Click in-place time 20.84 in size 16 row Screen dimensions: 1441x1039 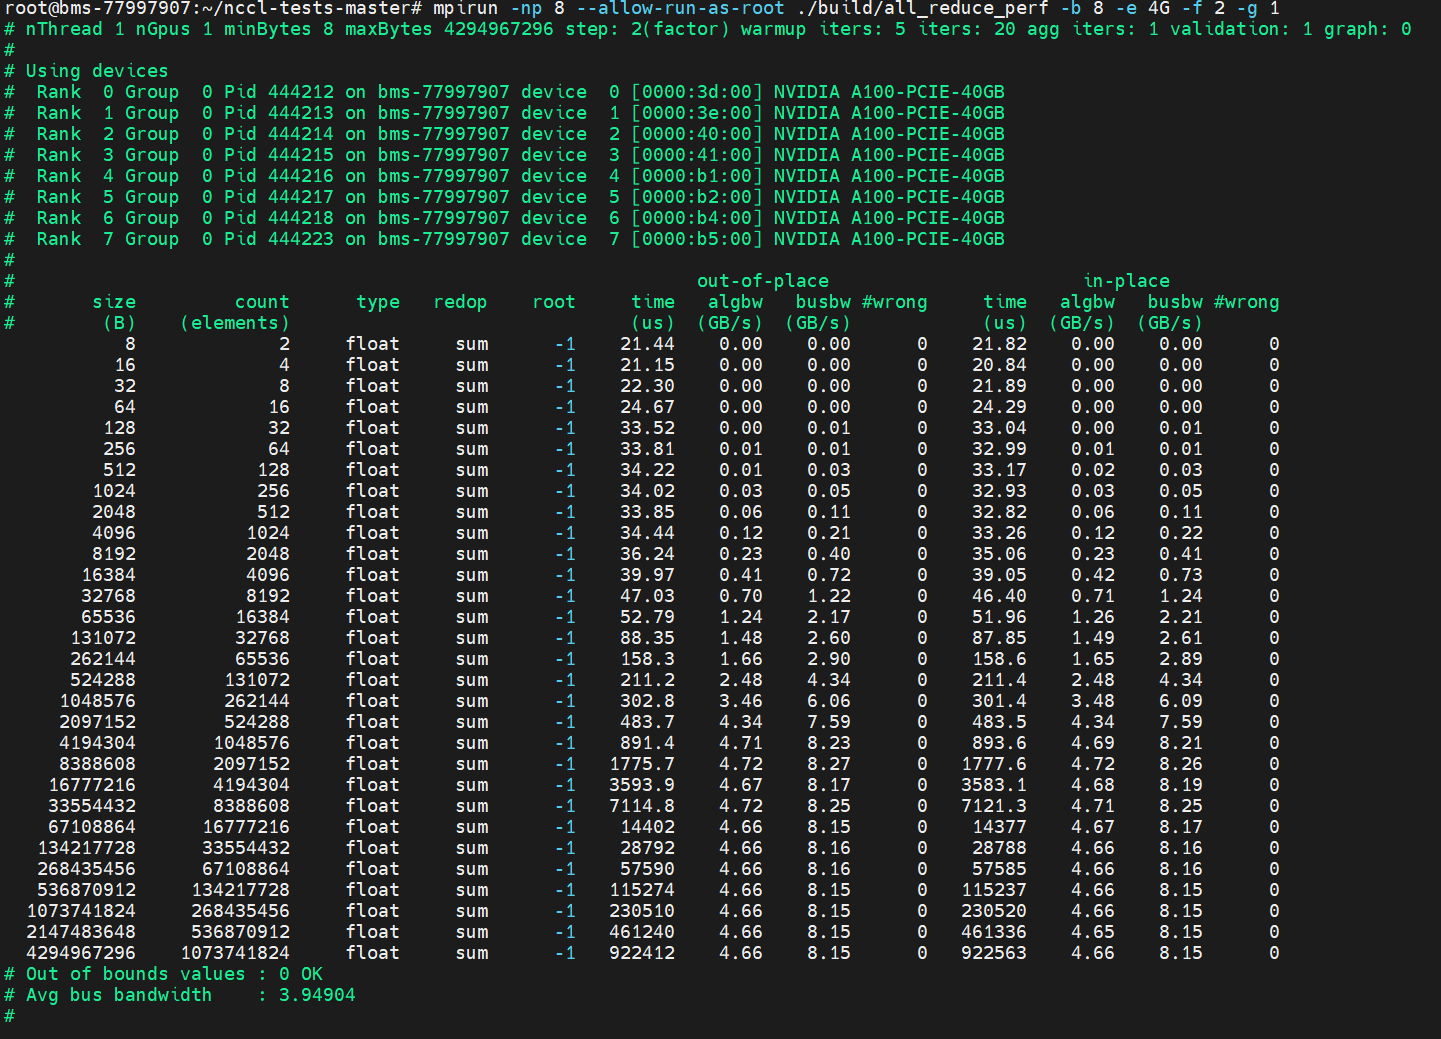pos(999,365)
